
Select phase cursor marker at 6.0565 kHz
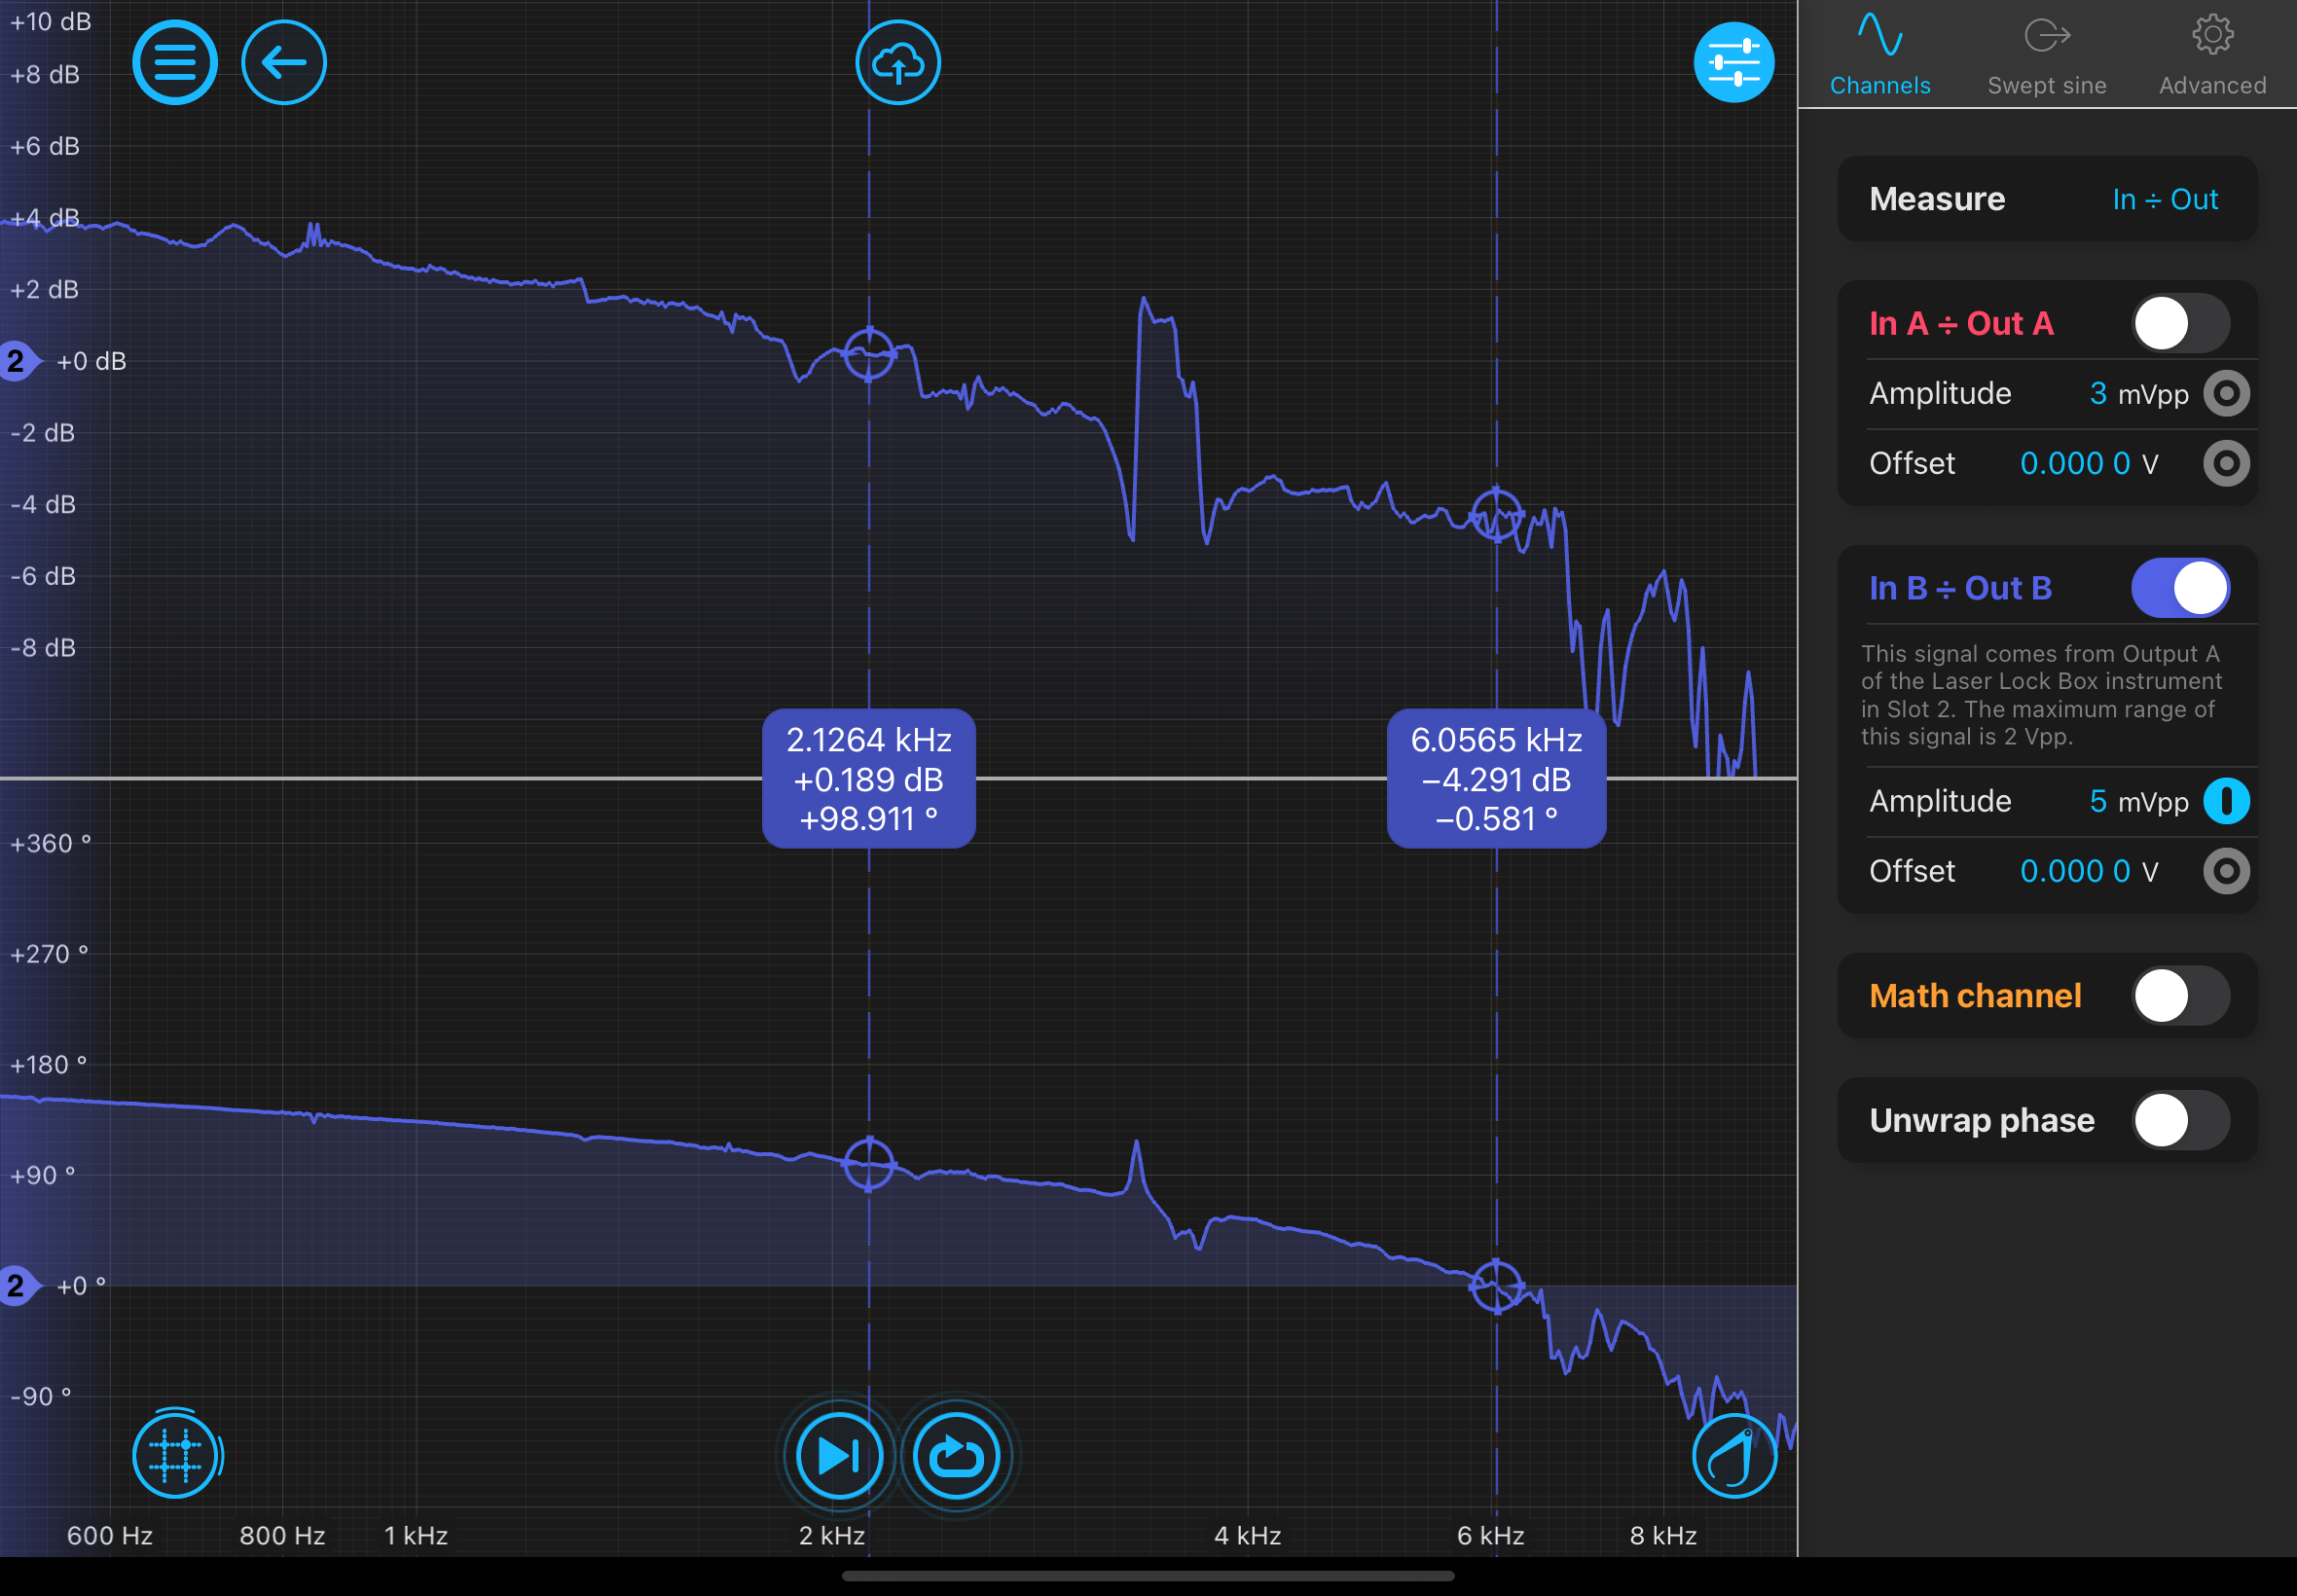(1496, 1286)
